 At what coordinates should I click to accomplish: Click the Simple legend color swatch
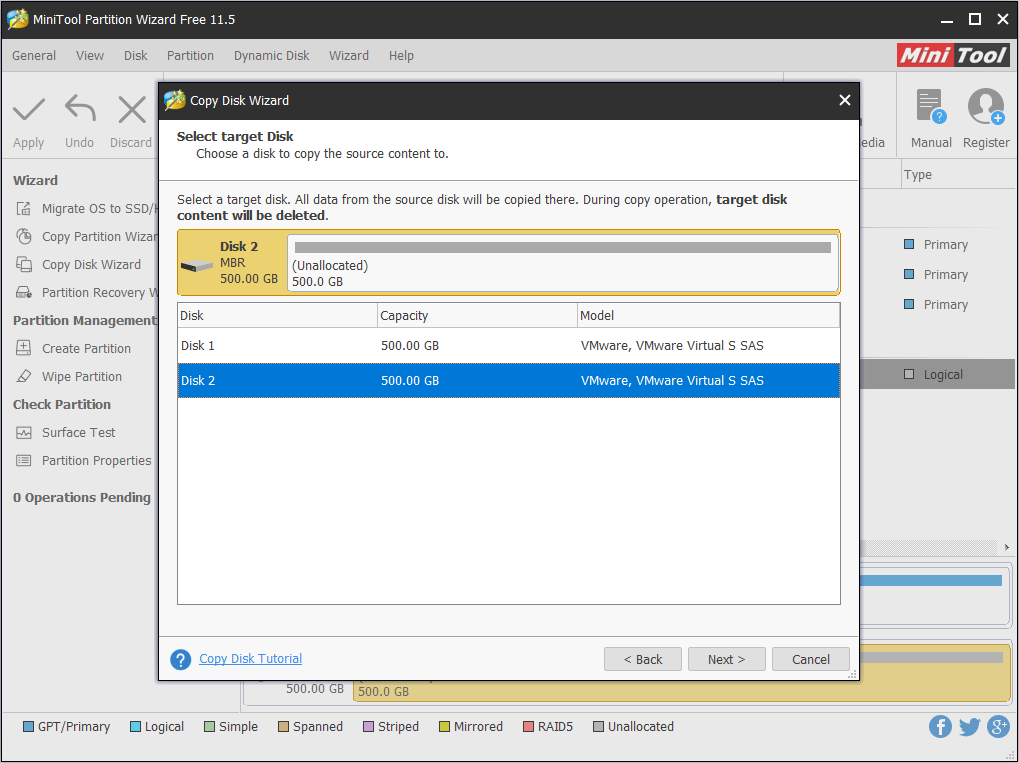209,727
